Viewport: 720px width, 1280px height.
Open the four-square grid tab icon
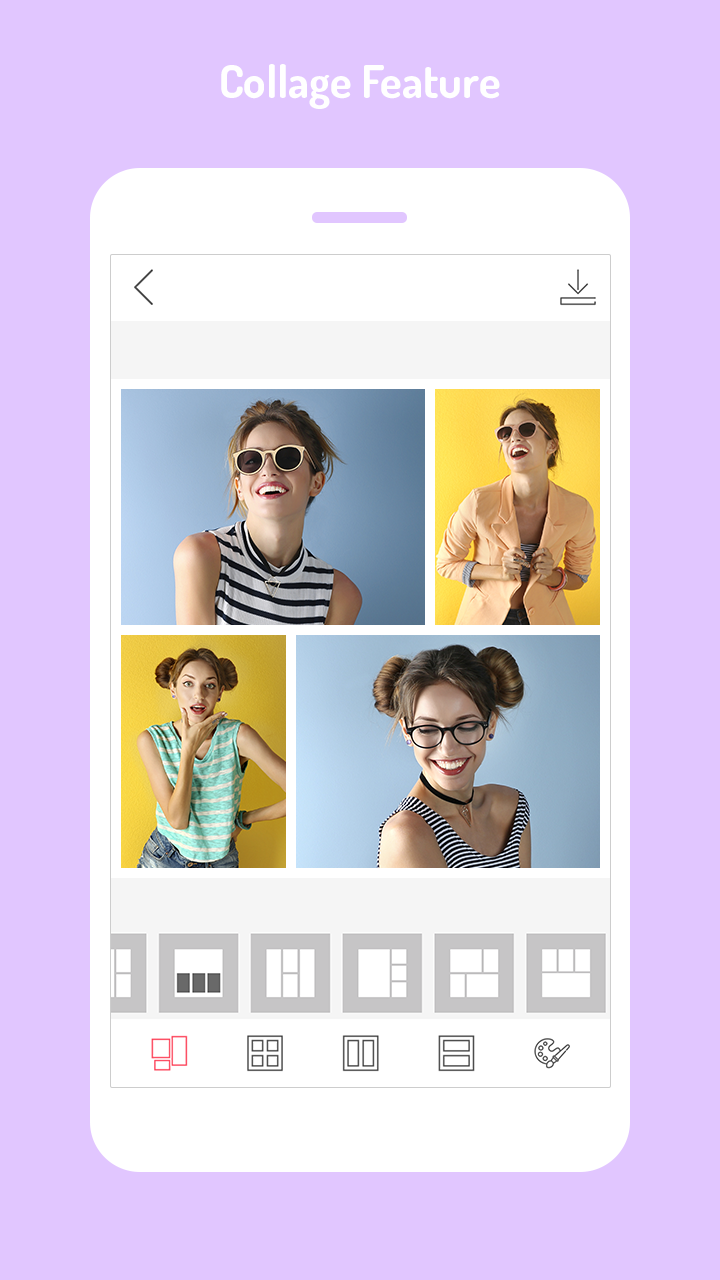coord(265,1053)
